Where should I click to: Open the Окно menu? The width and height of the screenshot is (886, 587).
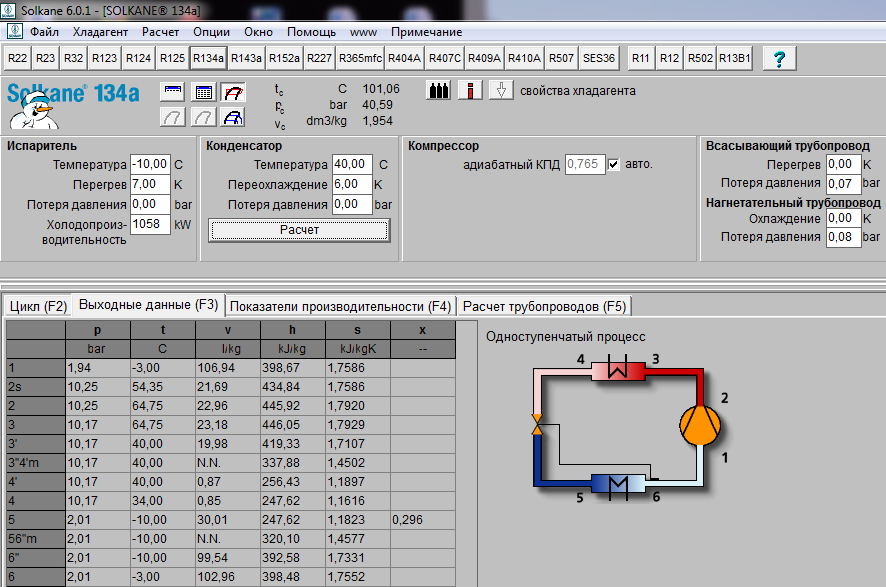tap(258, 32)
